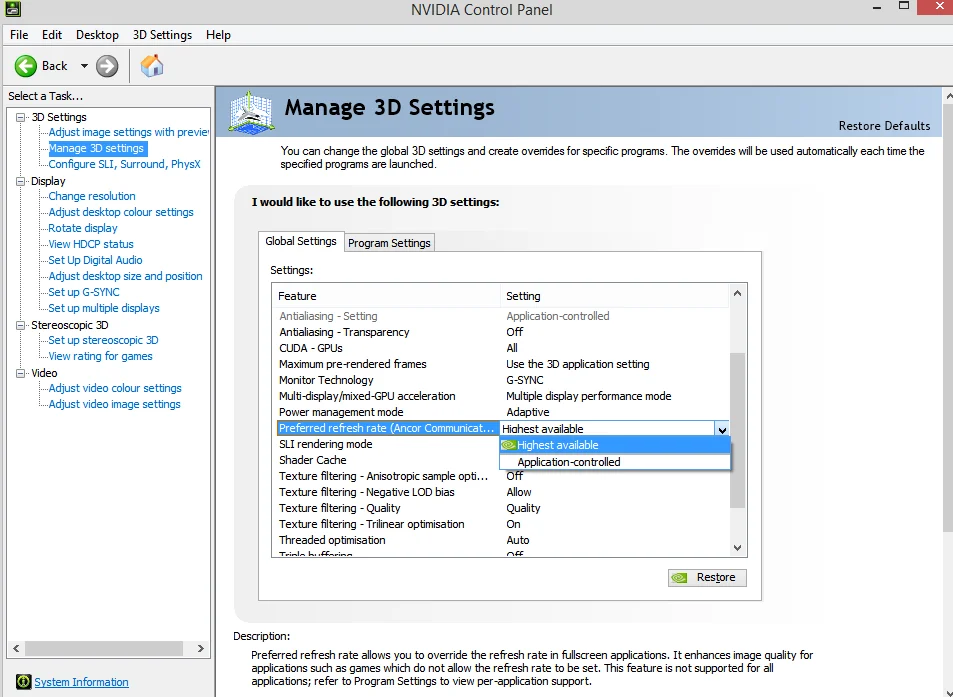
Task: Go to the Home icon in toolbar
Action: (152, 66)
